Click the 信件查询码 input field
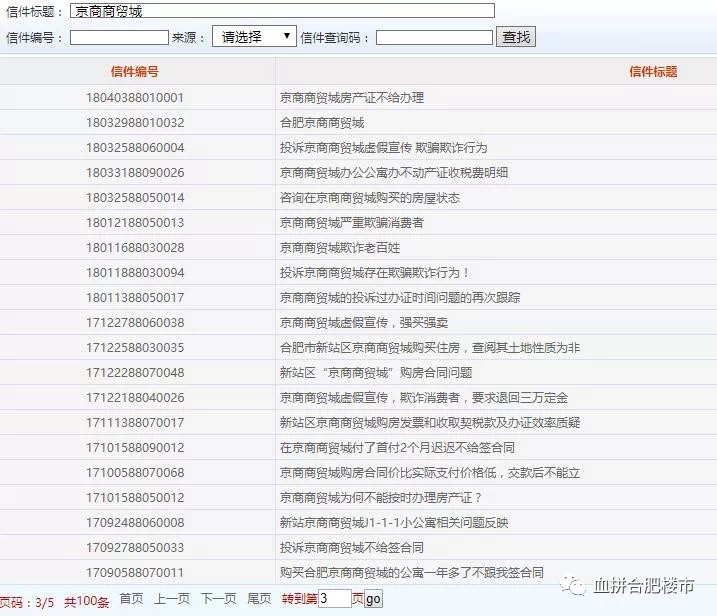This screenshot has height=616, width=717. pyautogui.click(x=434, y=37)
